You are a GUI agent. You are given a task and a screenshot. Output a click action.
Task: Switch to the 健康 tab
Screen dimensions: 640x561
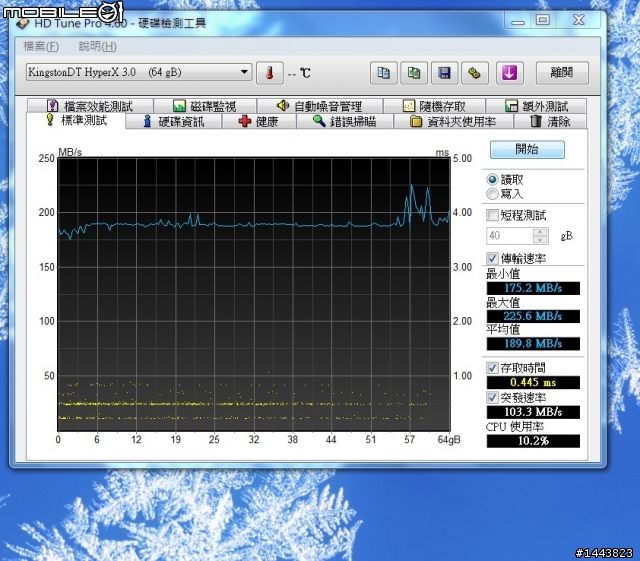[x=259, y=121]
